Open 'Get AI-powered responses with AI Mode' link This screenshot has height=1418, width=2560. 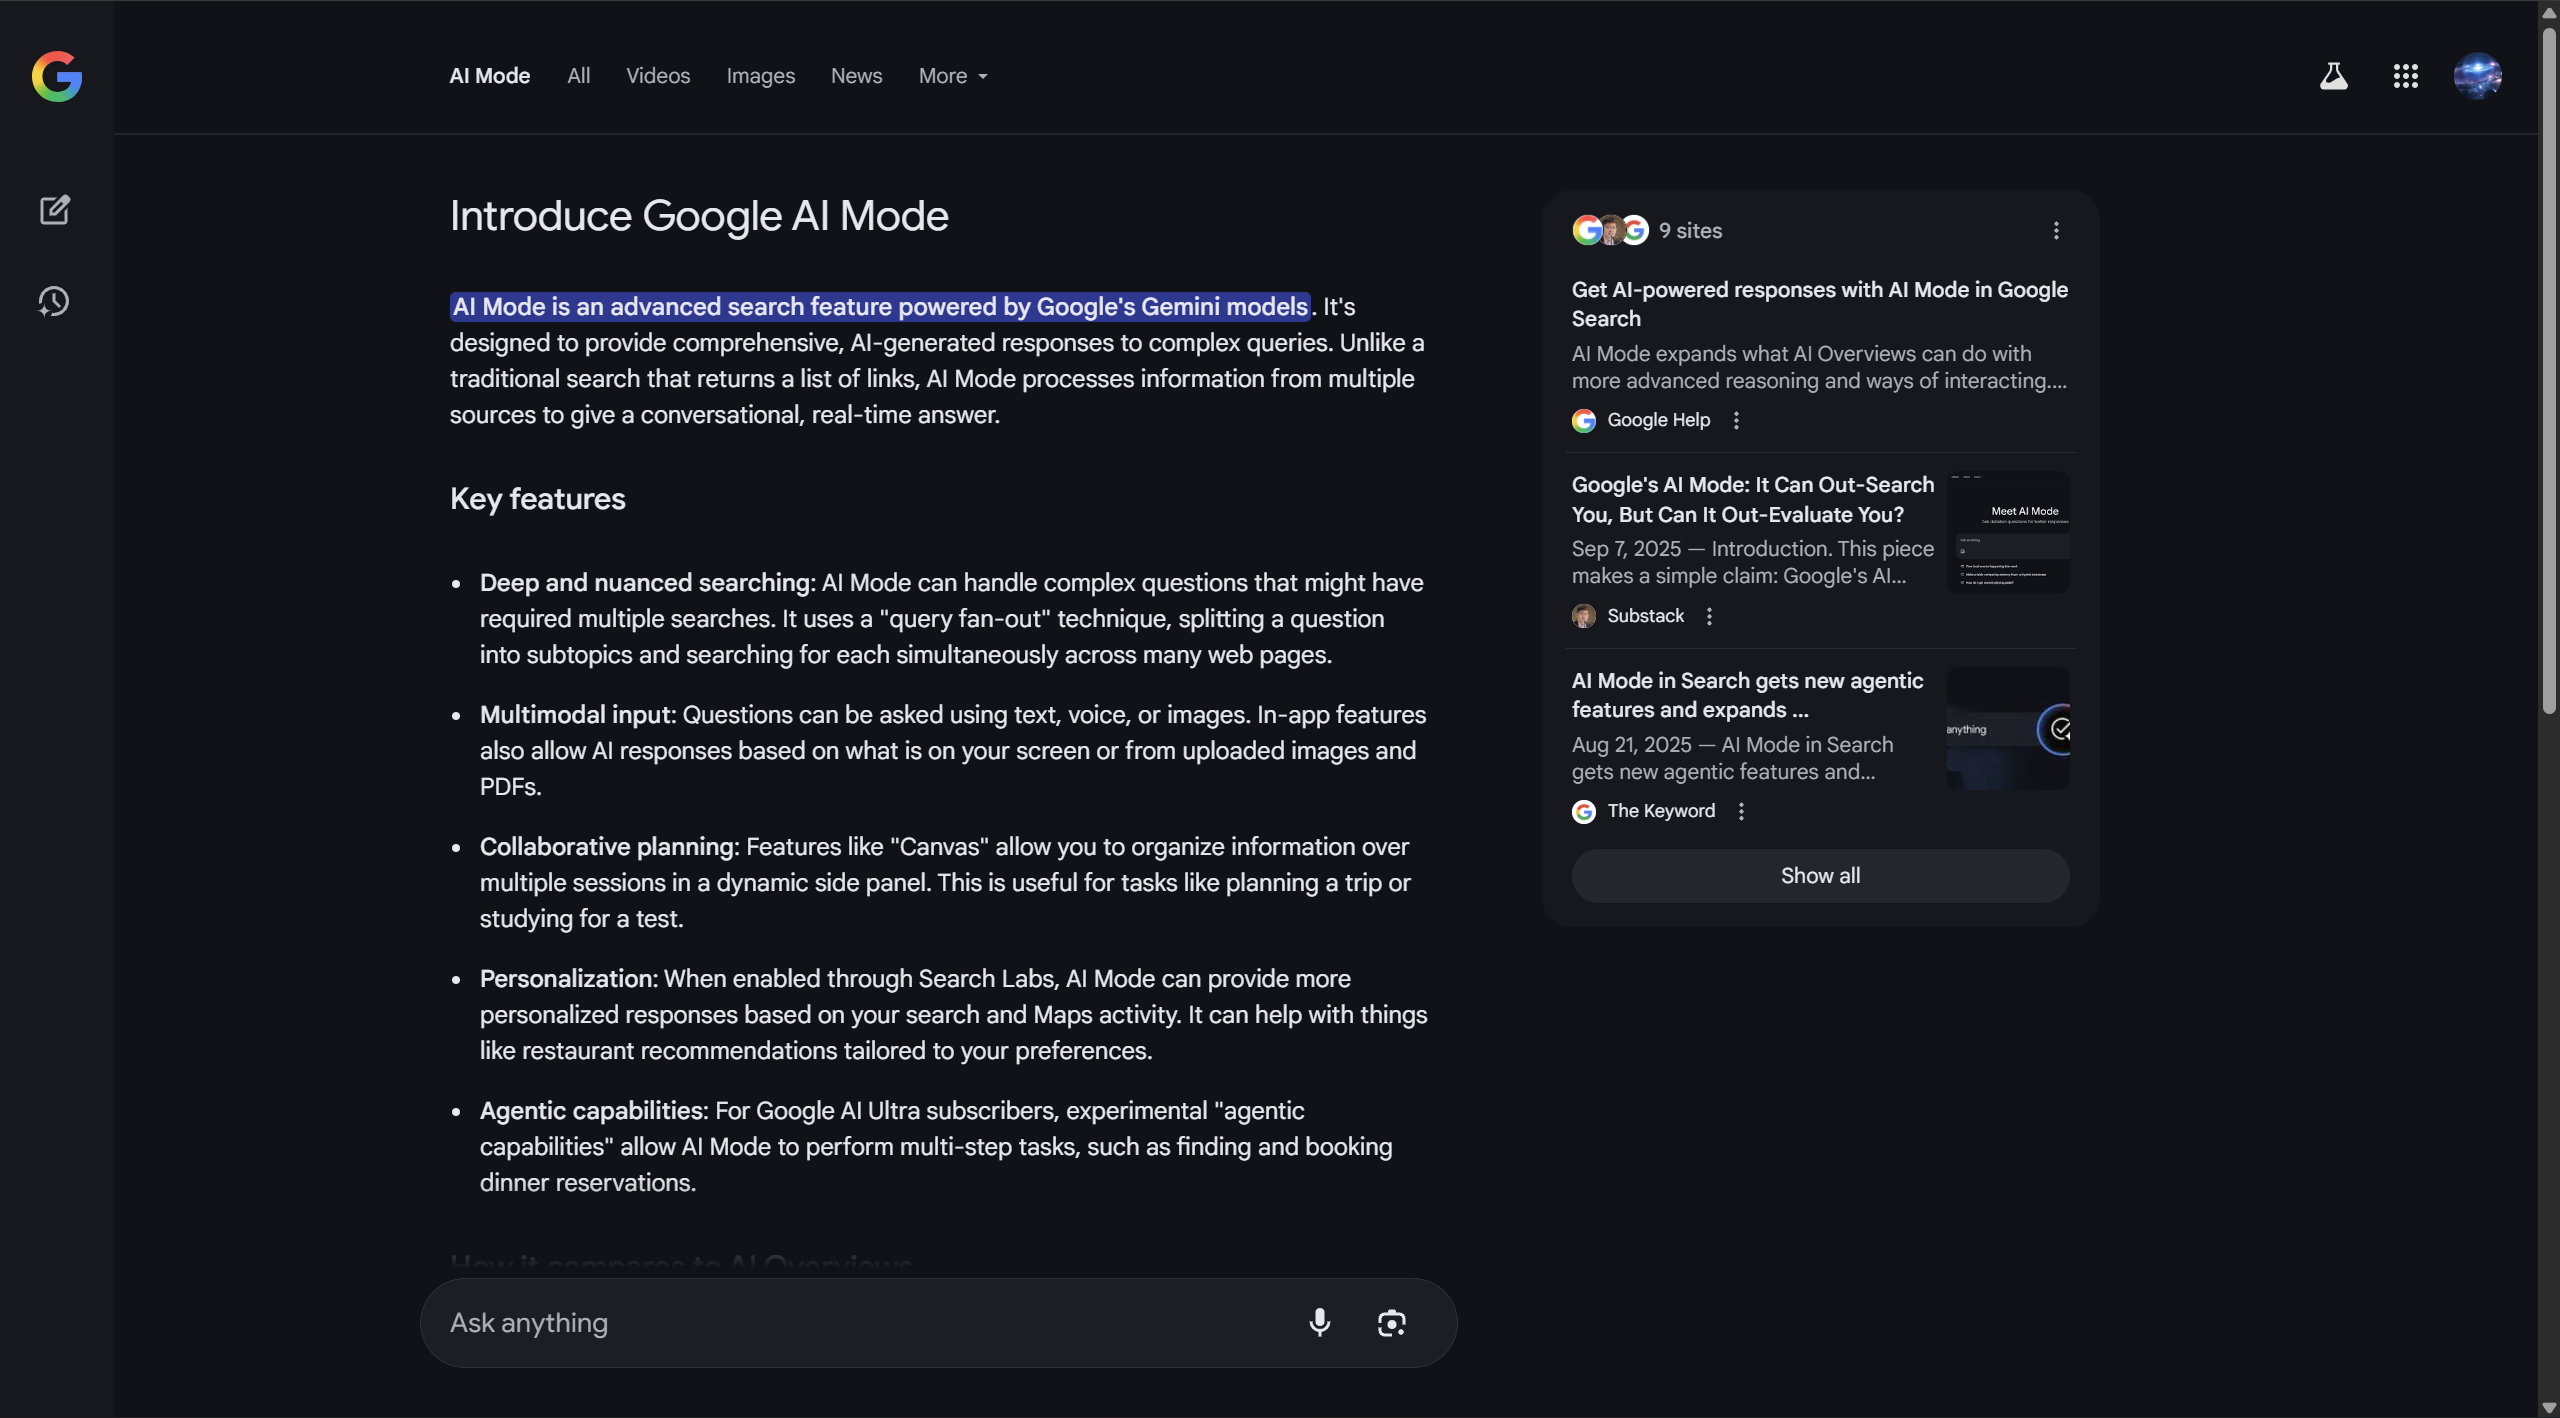point(1820,304)
